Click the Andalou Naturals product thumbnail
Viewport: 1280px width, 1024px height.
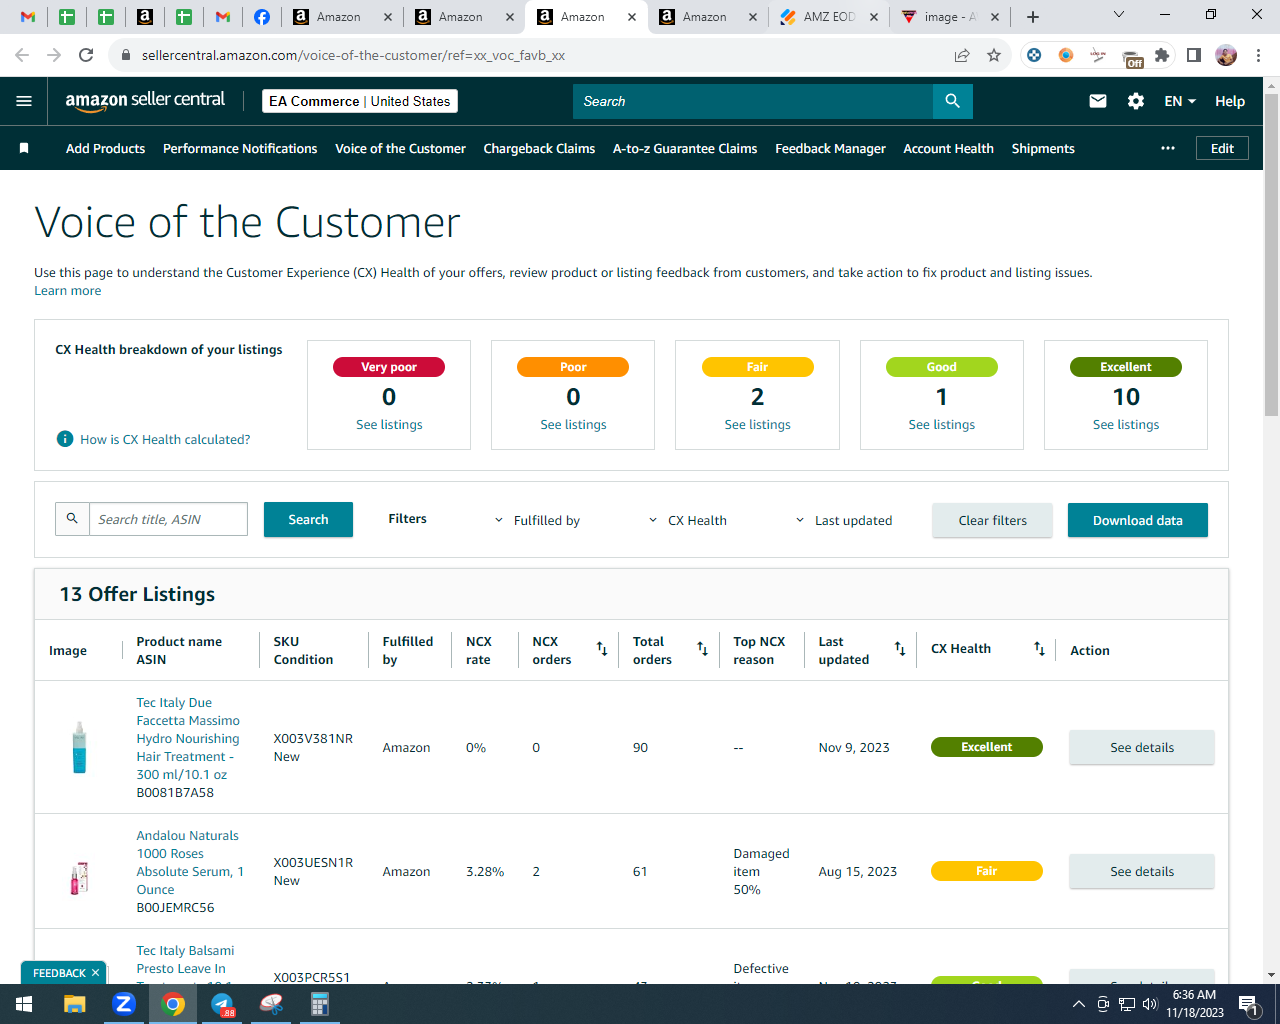click(79, 878)
